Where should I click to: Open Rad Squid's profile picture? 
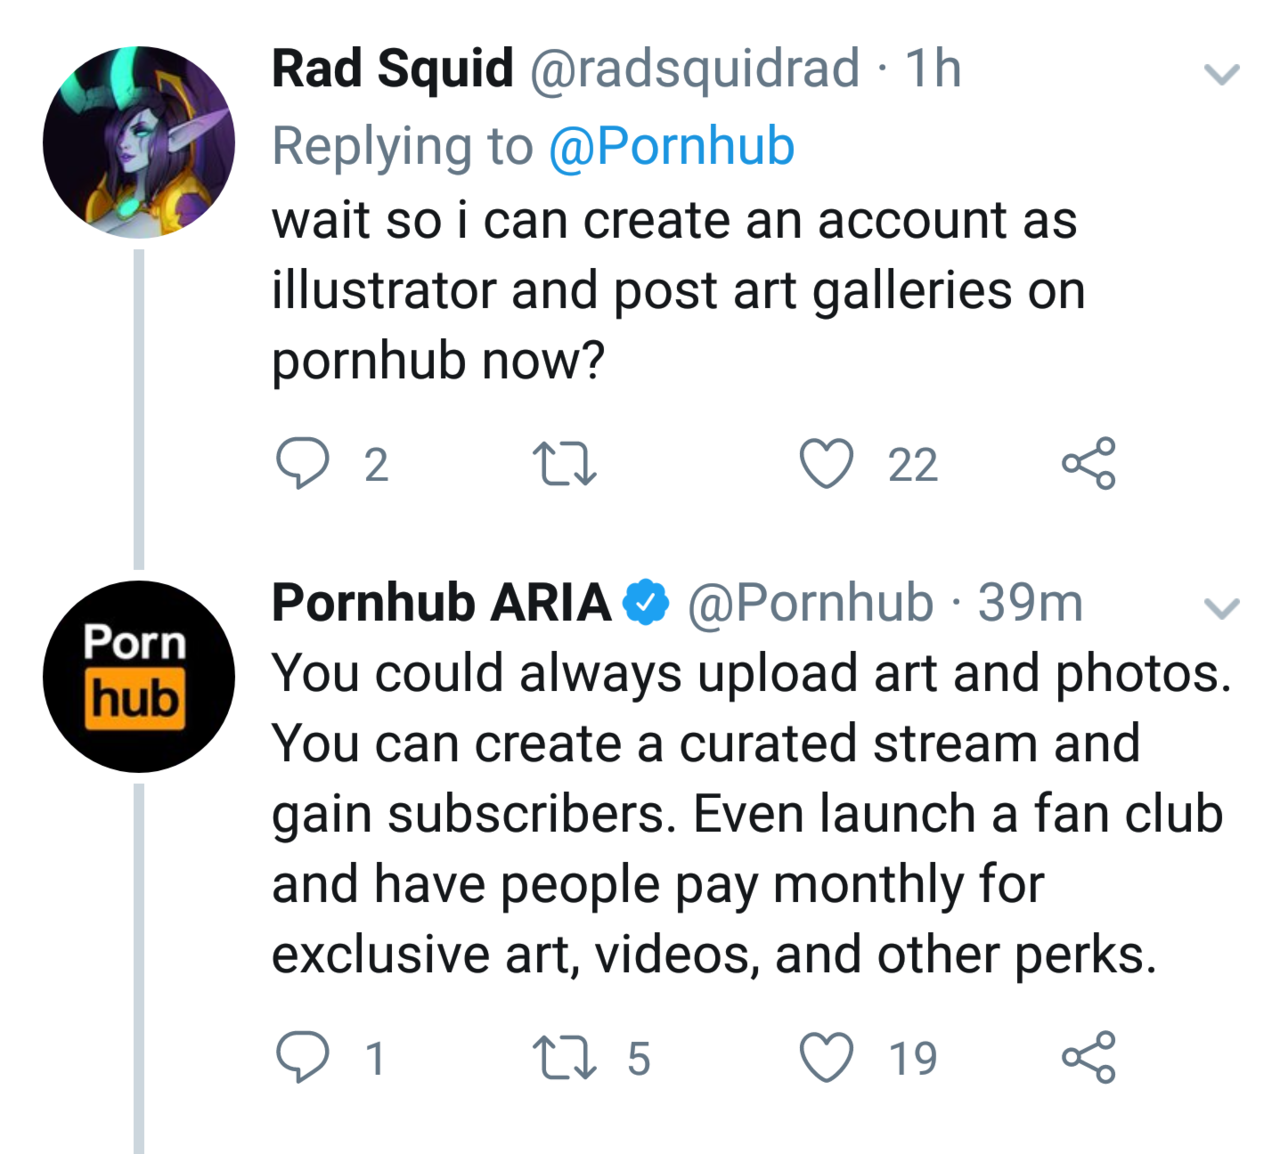[139, 141]
